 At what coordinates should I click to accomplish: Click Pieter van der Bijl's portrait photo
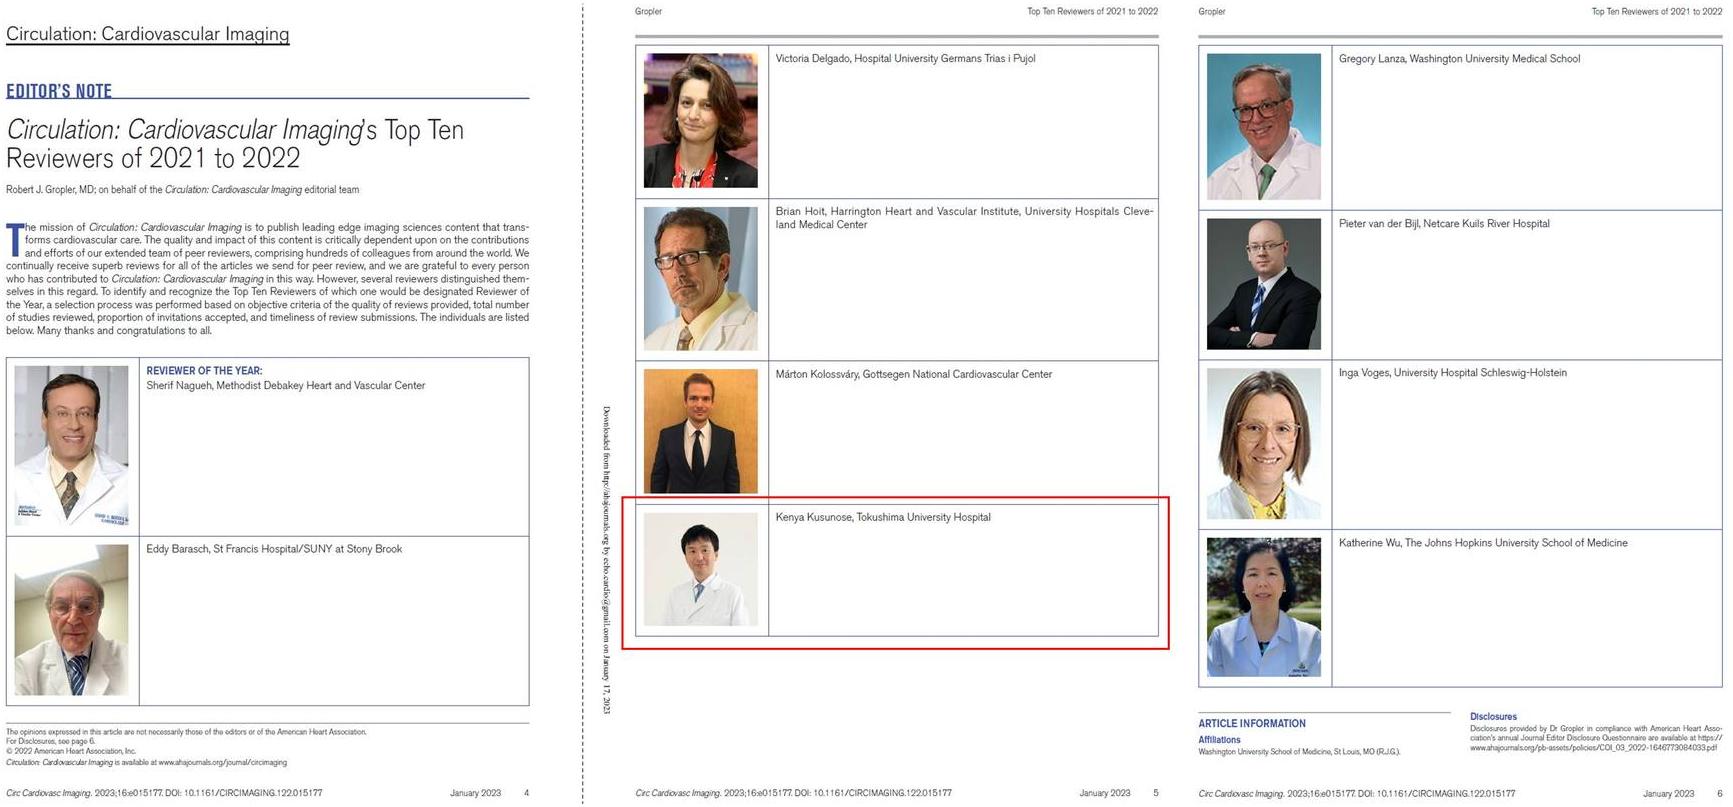click(x=1264, y=284)
